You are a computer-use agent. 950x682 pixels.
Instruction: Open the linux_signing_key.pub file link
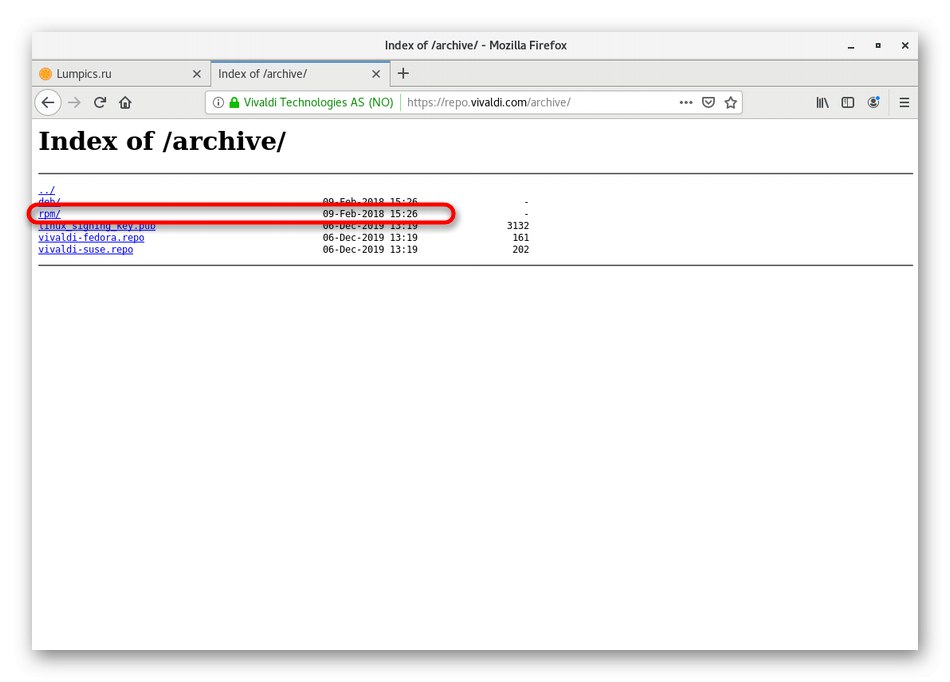click(97, 226)
